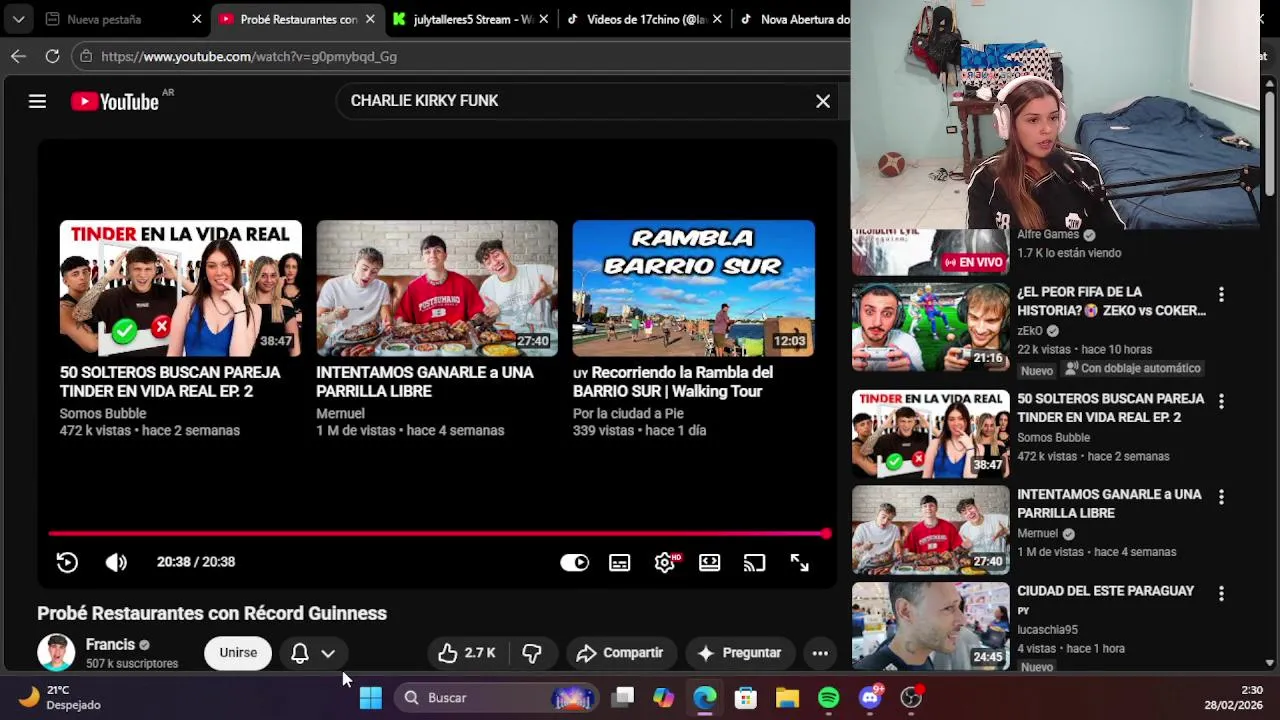The height and width of the screenshot is (720, 1280).
Task: Clear the search box with the X icon
Action: point(823,101)
